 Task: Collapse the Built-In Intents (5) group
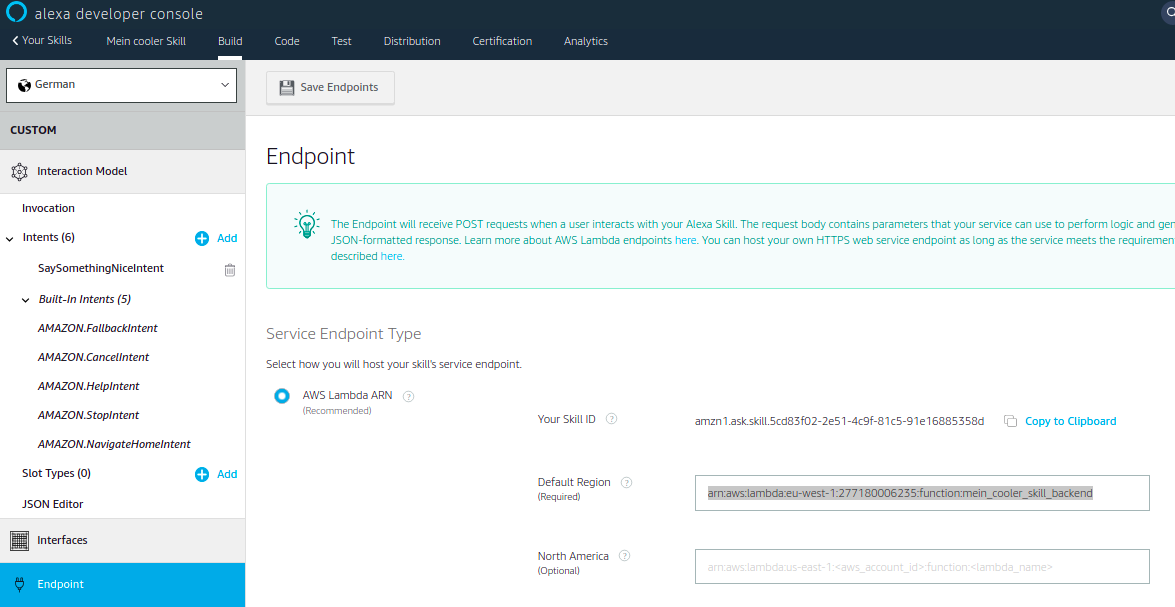(25, 300)
